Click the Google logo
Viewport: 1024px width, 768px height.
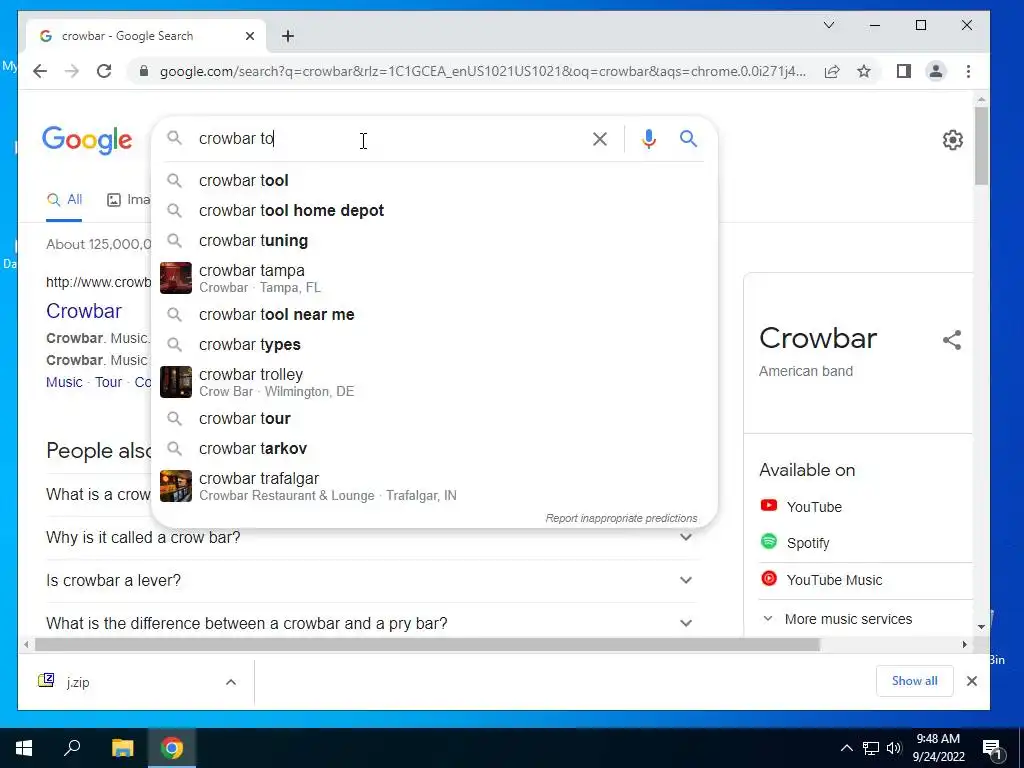(87, 140)
